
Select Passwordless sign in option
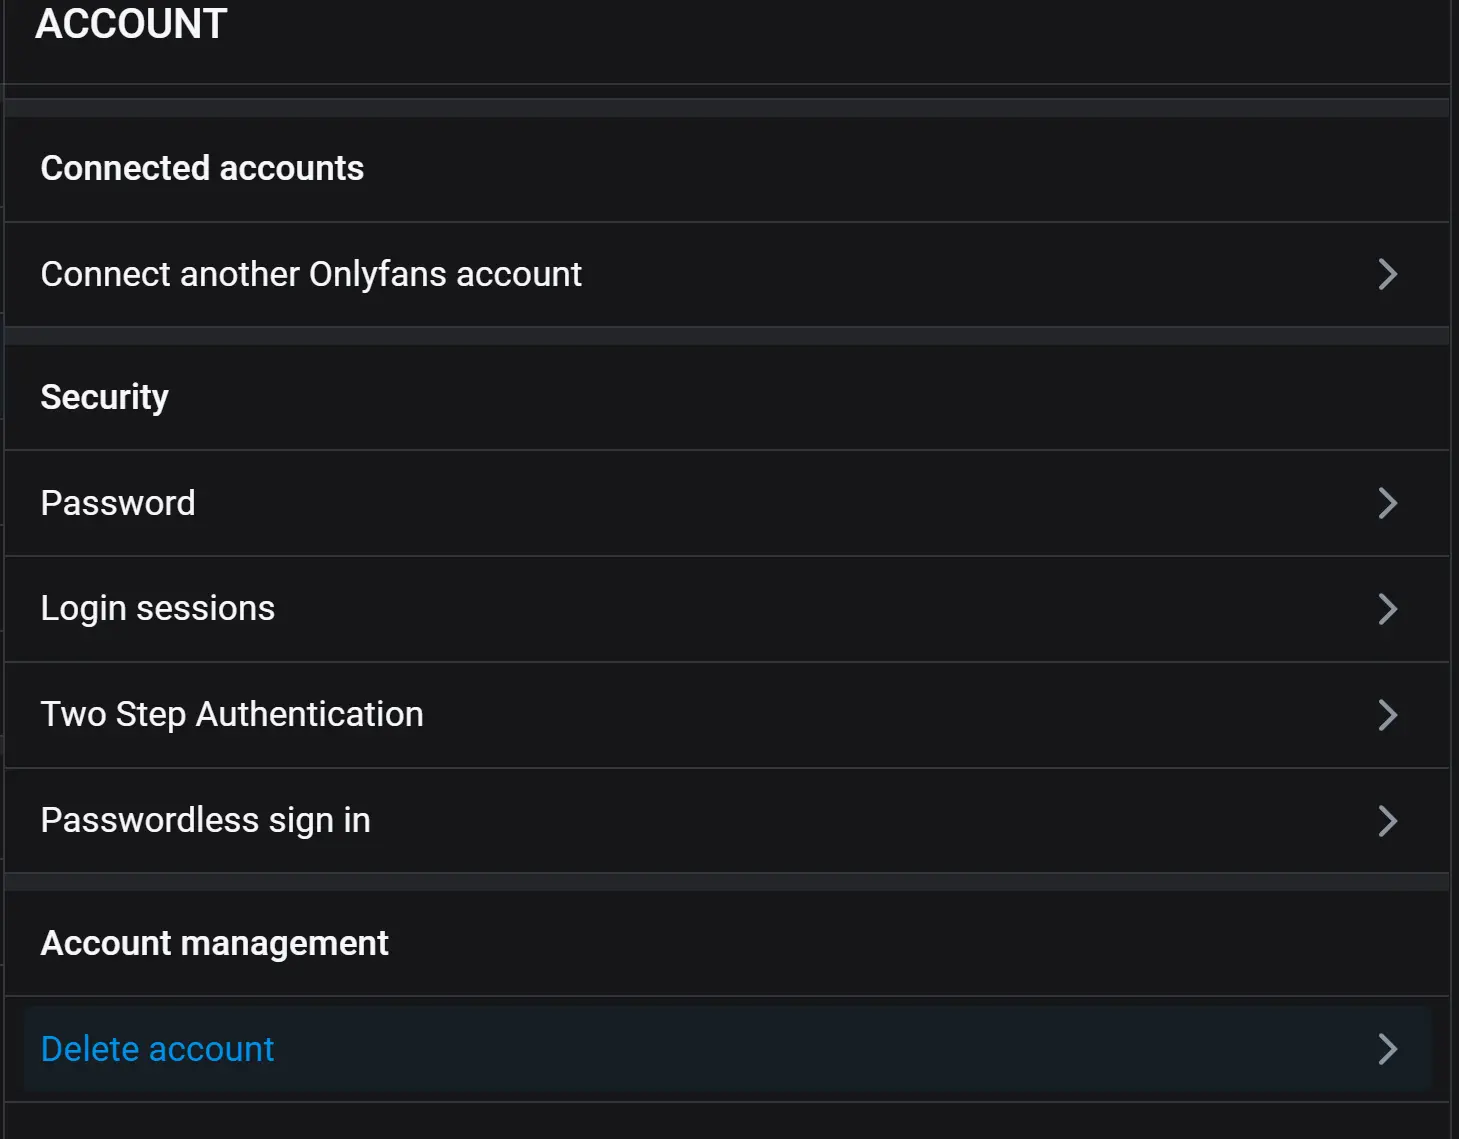pos(206,821)
